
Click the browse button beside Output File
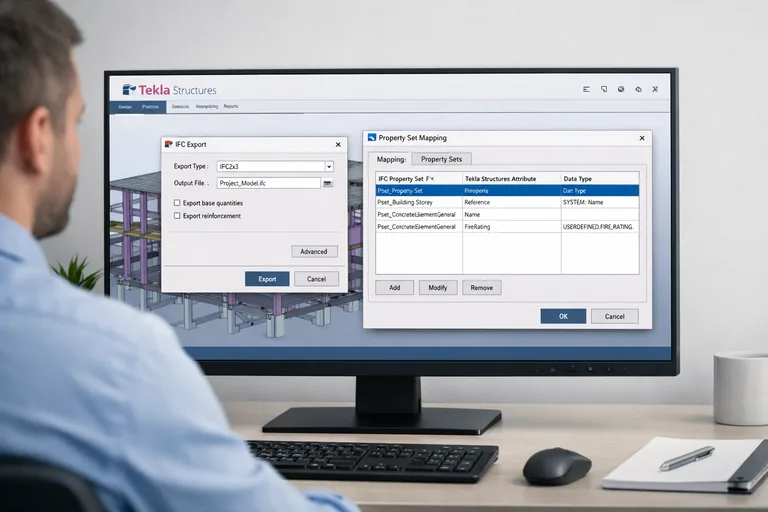click(x=328, y=183)
